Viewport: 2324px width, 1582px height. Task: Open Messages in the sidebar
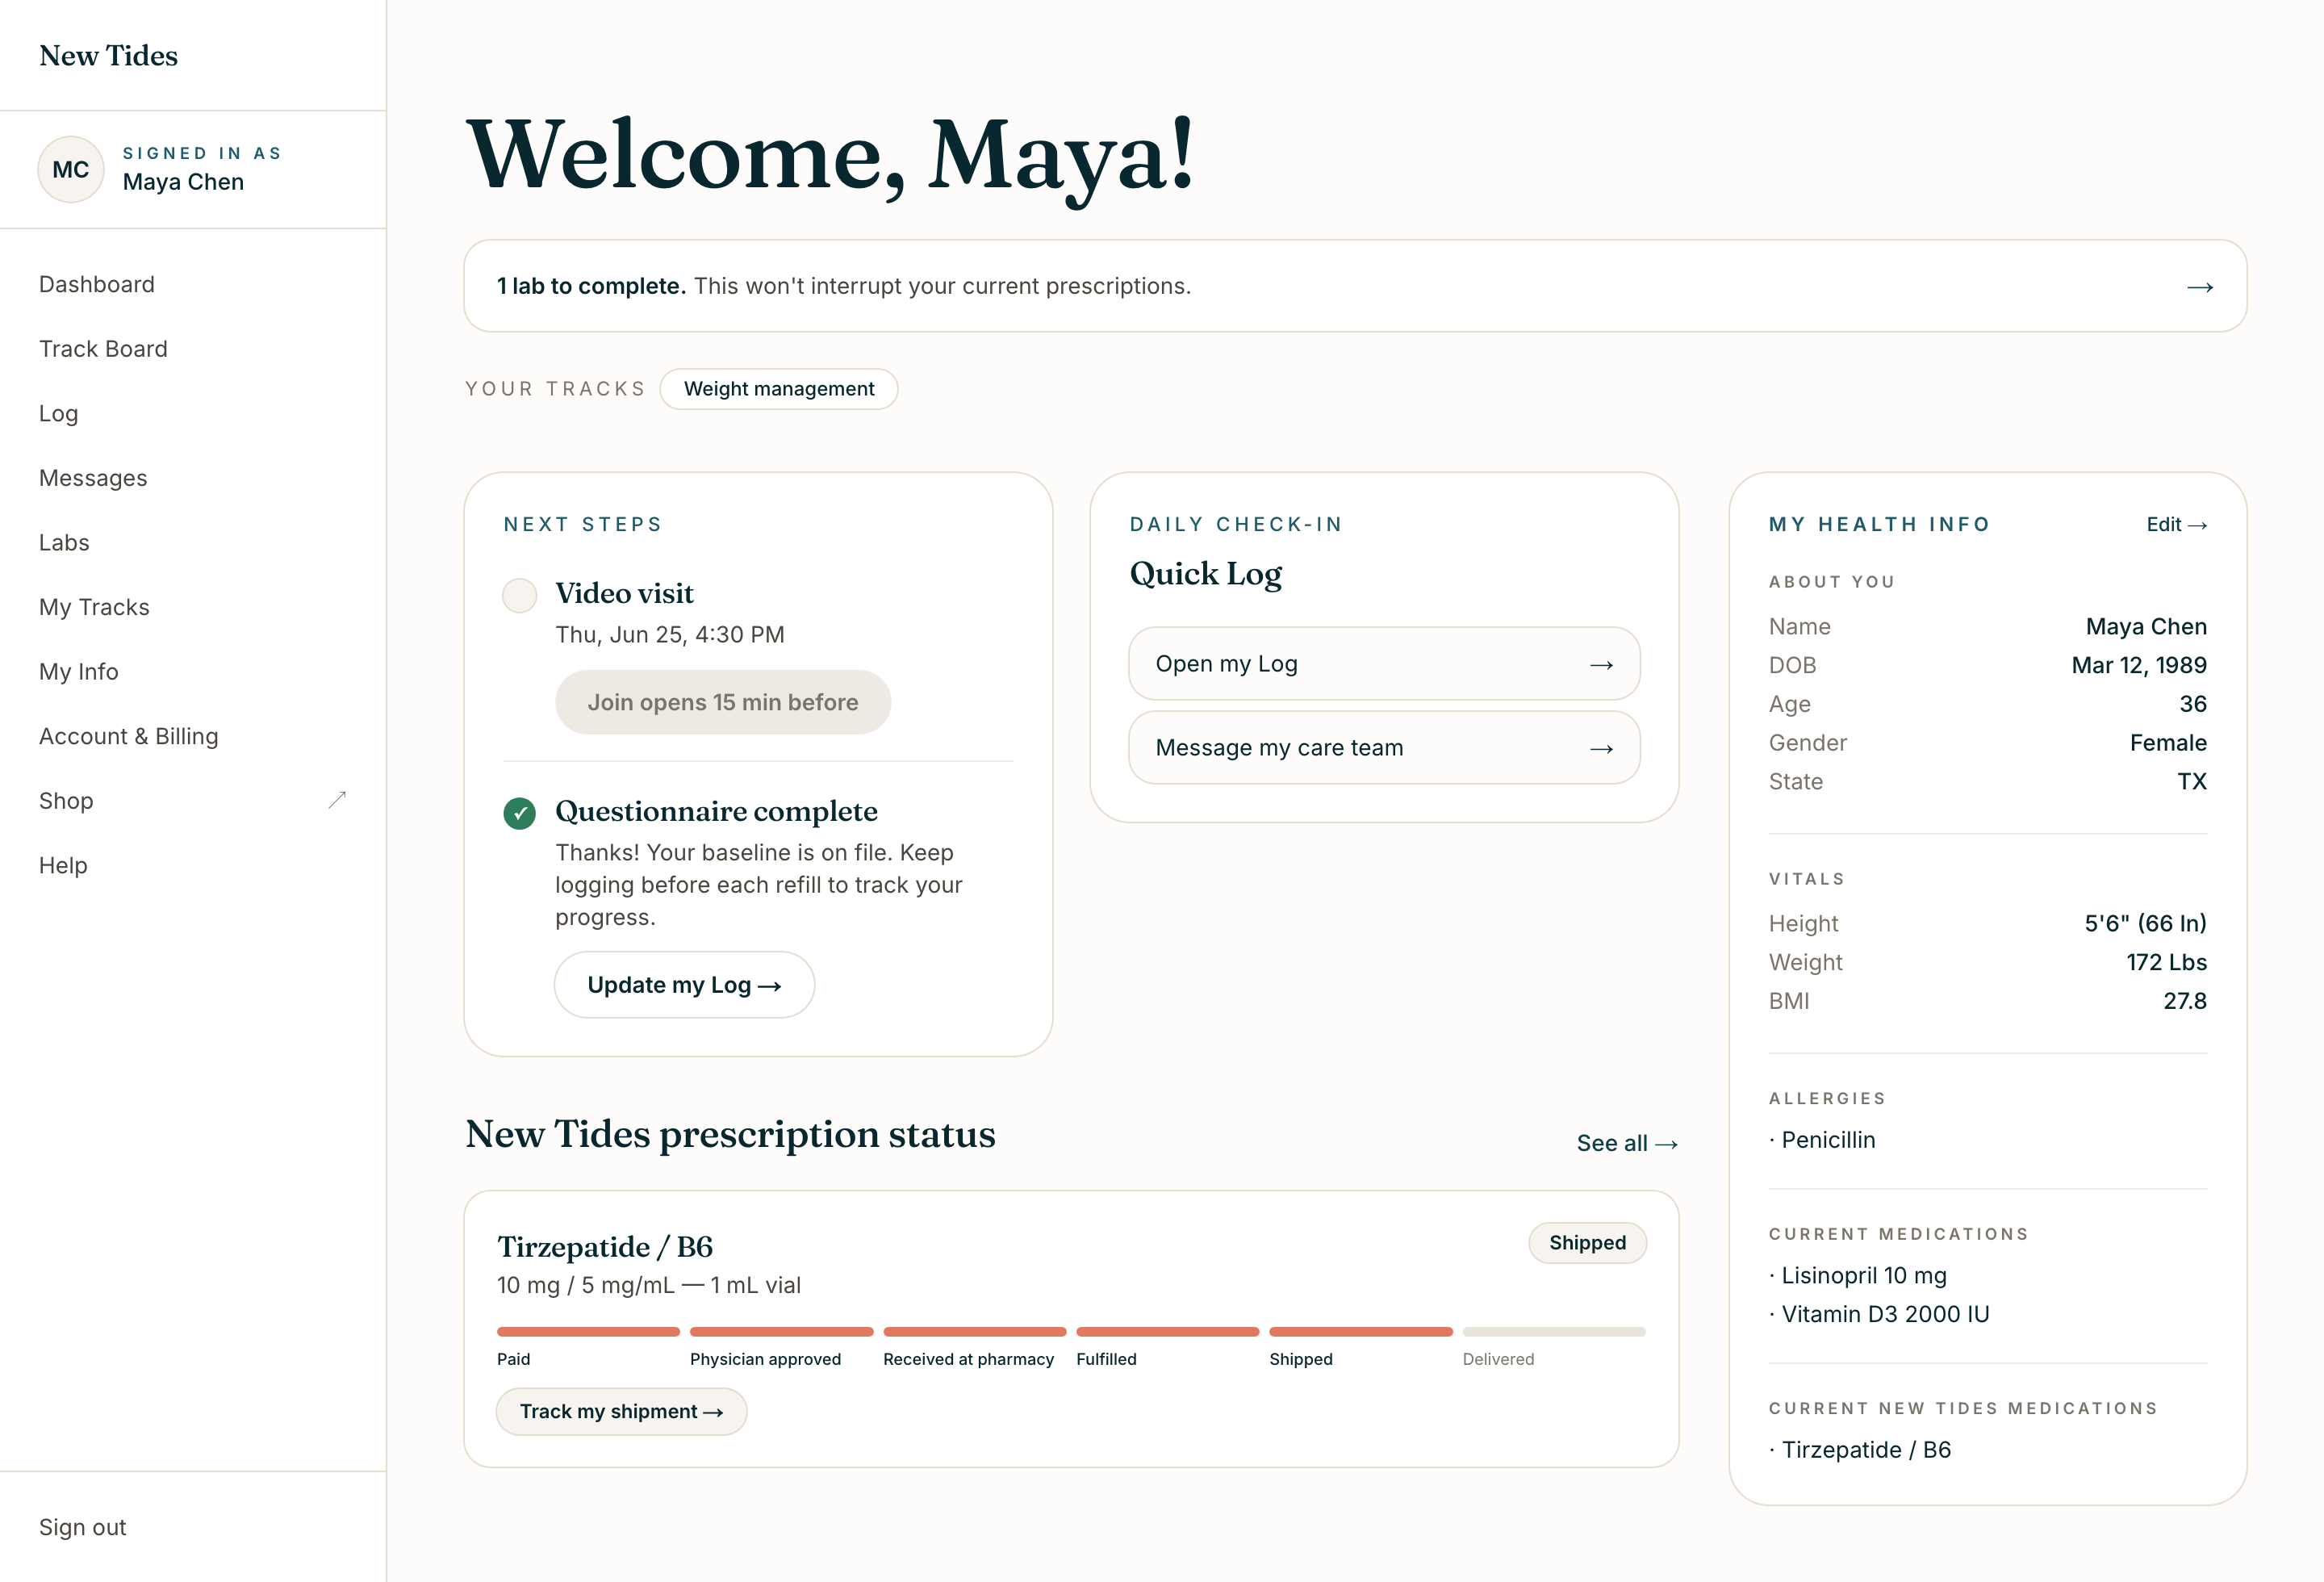pyautogui.click(x=93, y=478)
